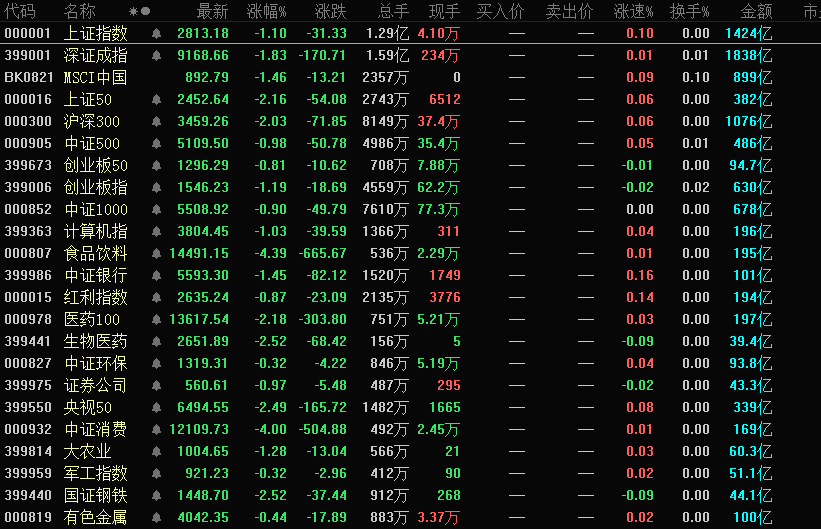The image size is (821, 529).
Task: Click the bell icon in 中证消费 row
Action: (x=156, y=429)
